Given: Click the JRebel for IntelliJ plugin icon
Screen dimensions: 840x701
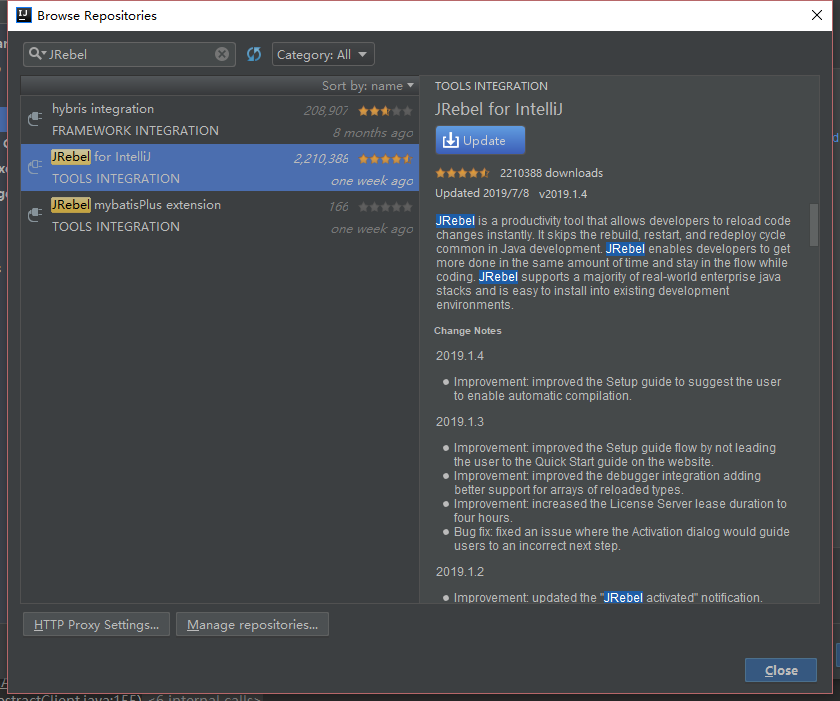Looking at the screenshot, I should [x=35, y=167].
